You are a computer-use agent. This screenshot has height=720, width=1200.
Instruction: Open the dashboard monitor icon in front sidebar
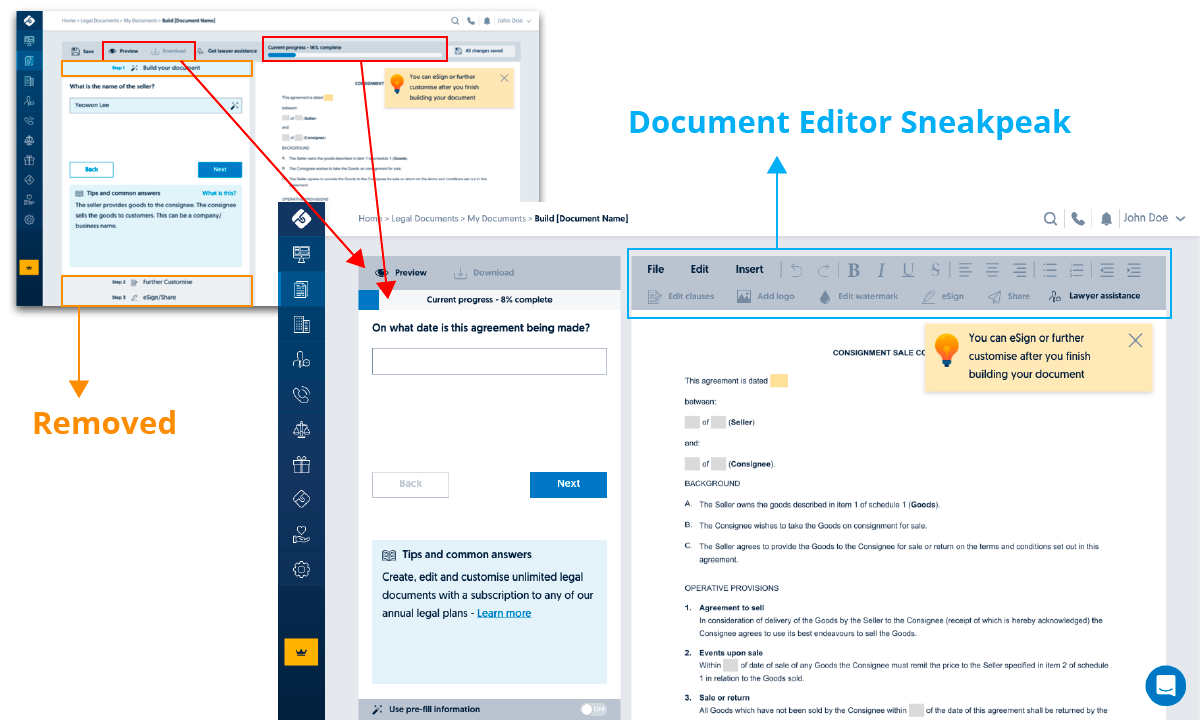click(x=301, y=254)
